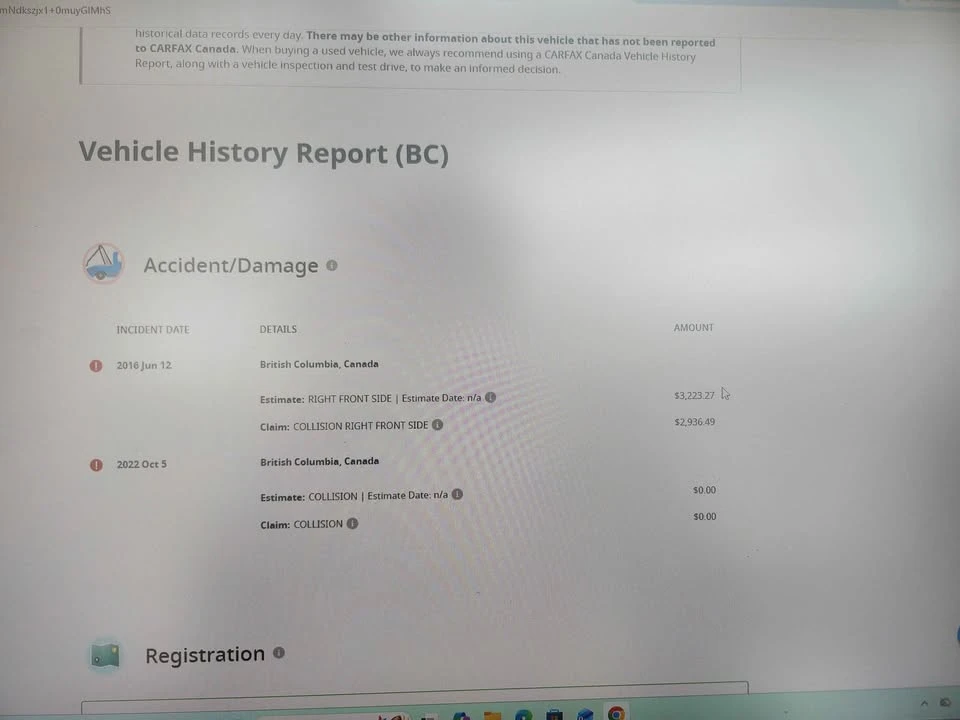Image resolution: width=960 pixels, height=720 pixels.
Task: Select the date 2016 Jun 12
Action: point(144,366)
